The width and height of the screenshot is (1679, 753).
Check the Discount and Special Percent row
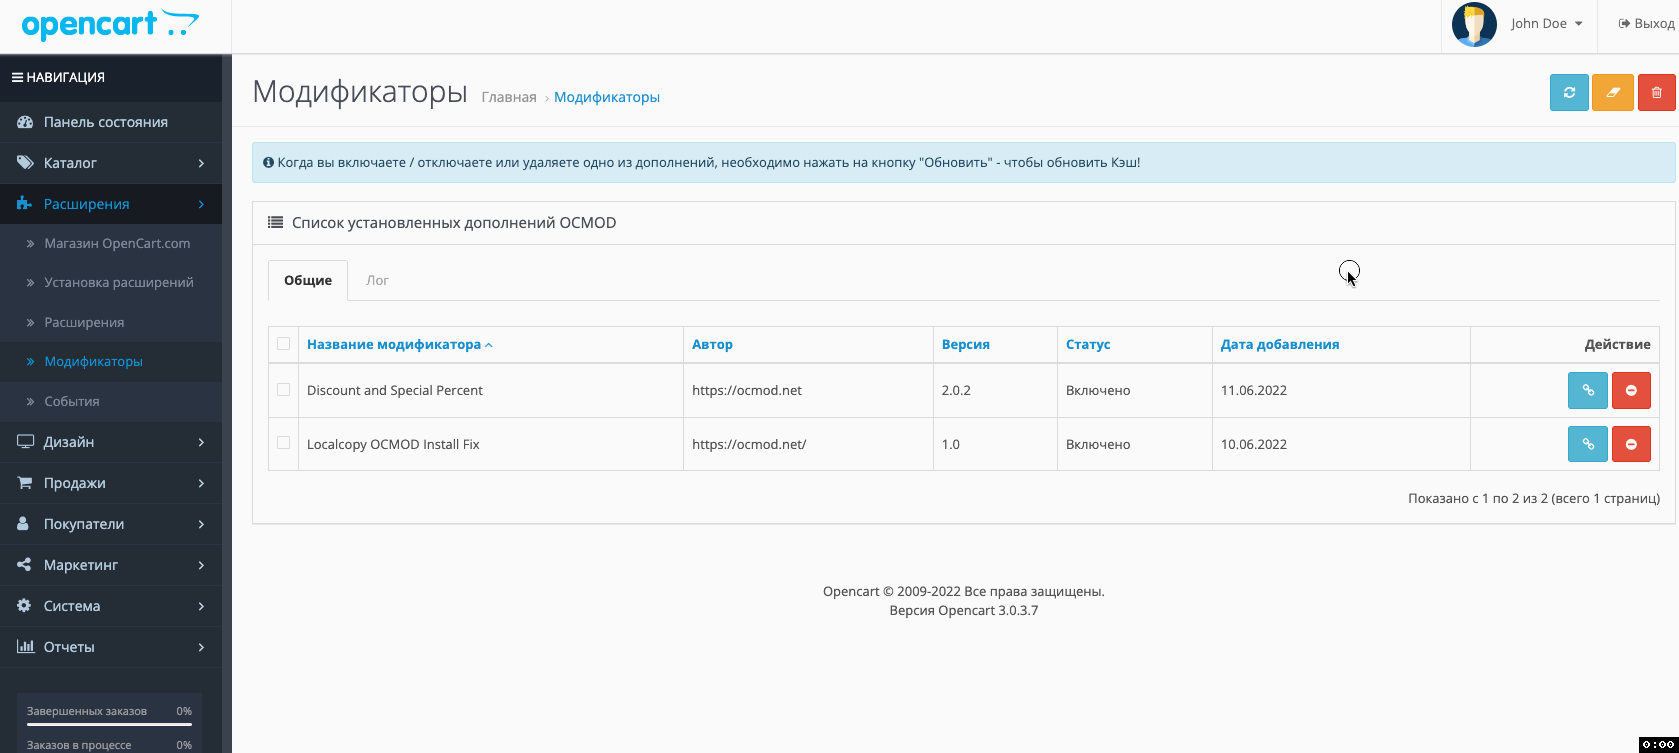(x=284, y=390)
